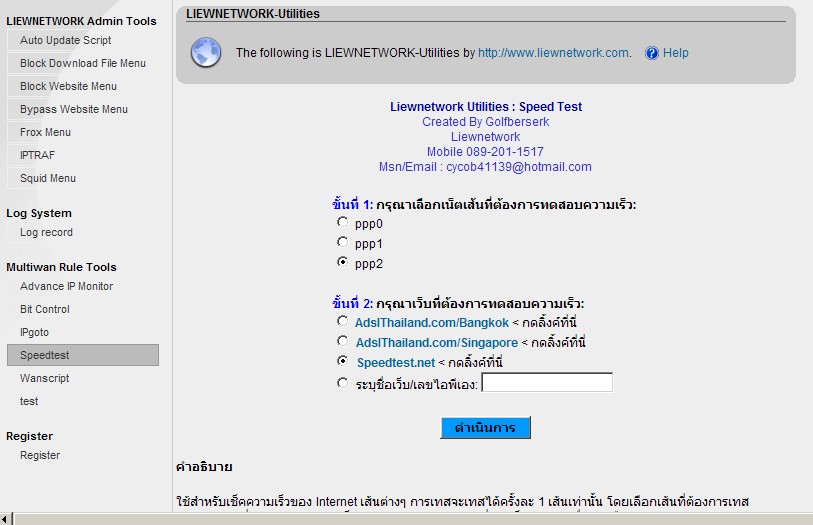The width and height of the screenshot is (813, 525).
Task: Select the highlighted Speedtest sidebar item
Action: 83,355
